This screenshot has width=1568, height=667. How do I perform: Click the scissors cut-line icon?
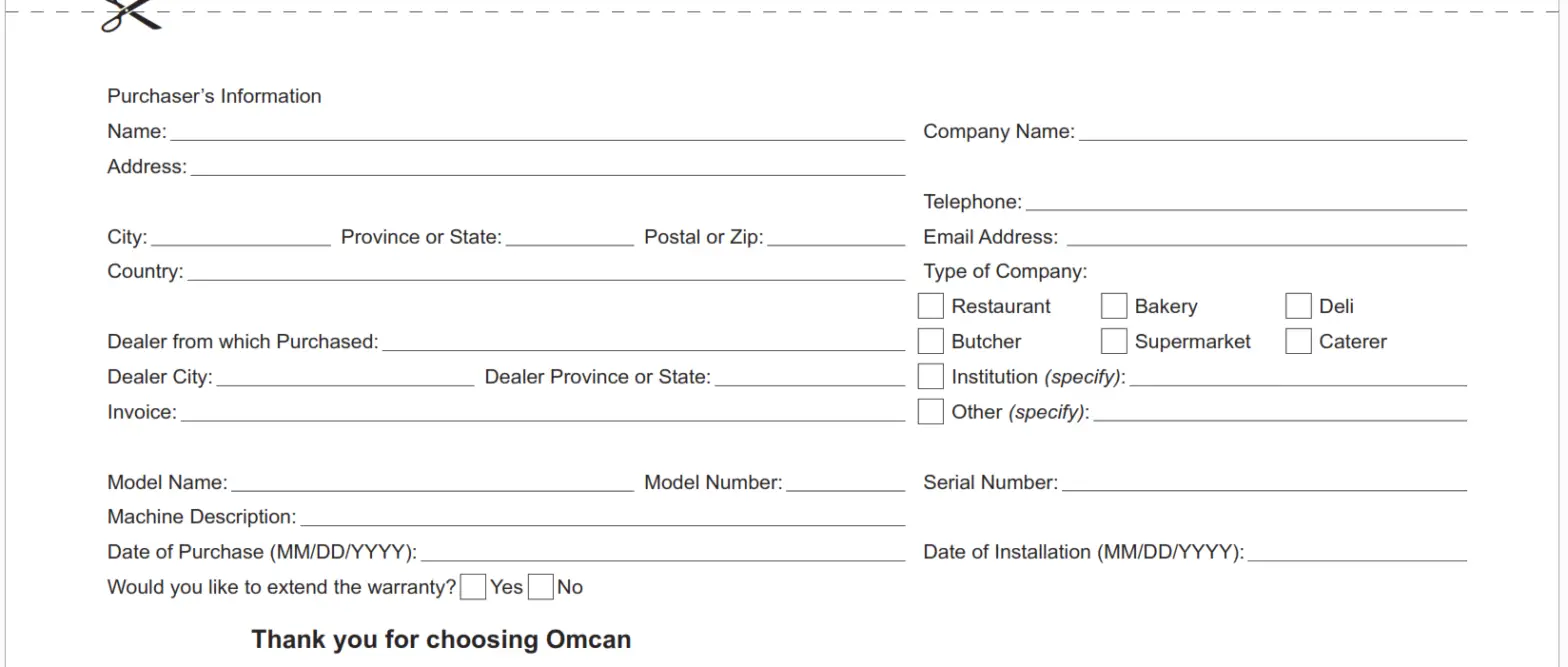point(130,15)
